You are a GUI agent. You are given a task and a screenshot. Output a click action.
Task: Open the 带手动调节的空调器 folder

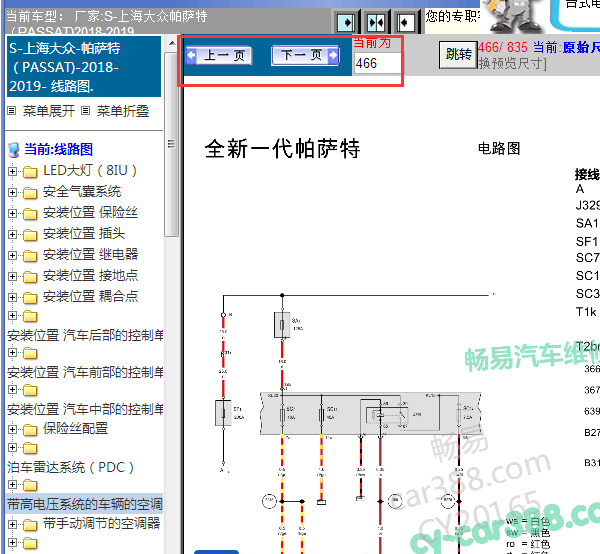[x=101, y=523]
